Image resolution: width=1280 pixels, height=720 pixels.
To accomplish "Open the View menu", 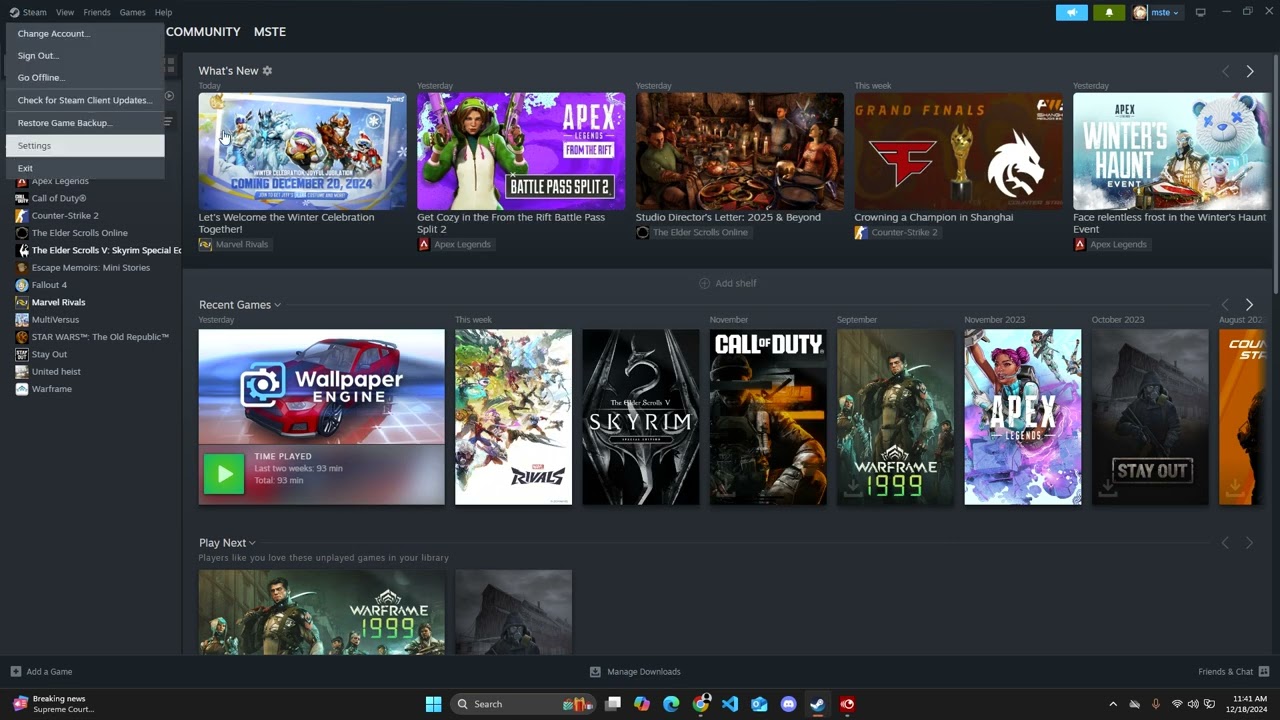I will click(x=65, y=12).
